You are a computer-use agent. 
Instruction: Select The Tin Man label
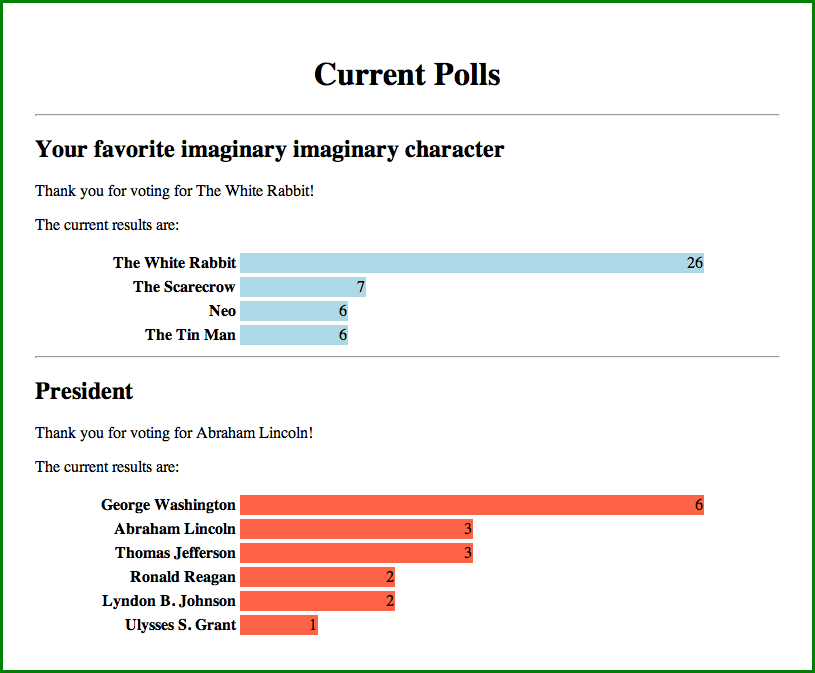tap(190, 335)
